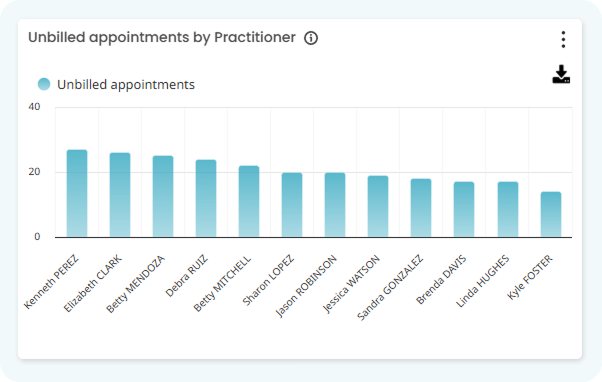Select the Betty MITCHELL bar

tap(249, 201)
